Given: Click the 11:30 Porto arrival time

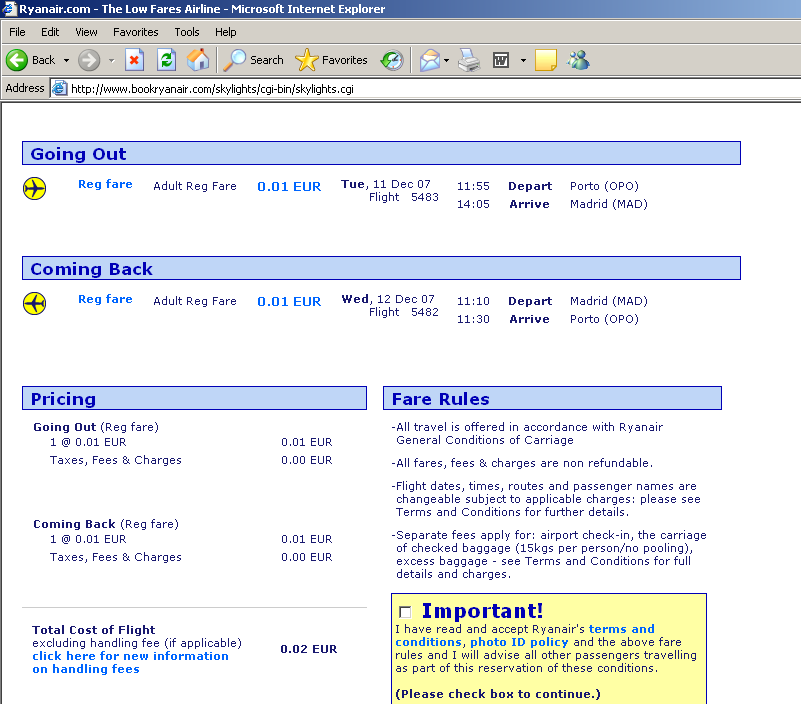Looking at the screenshot, I should click(x=473, y=319).
